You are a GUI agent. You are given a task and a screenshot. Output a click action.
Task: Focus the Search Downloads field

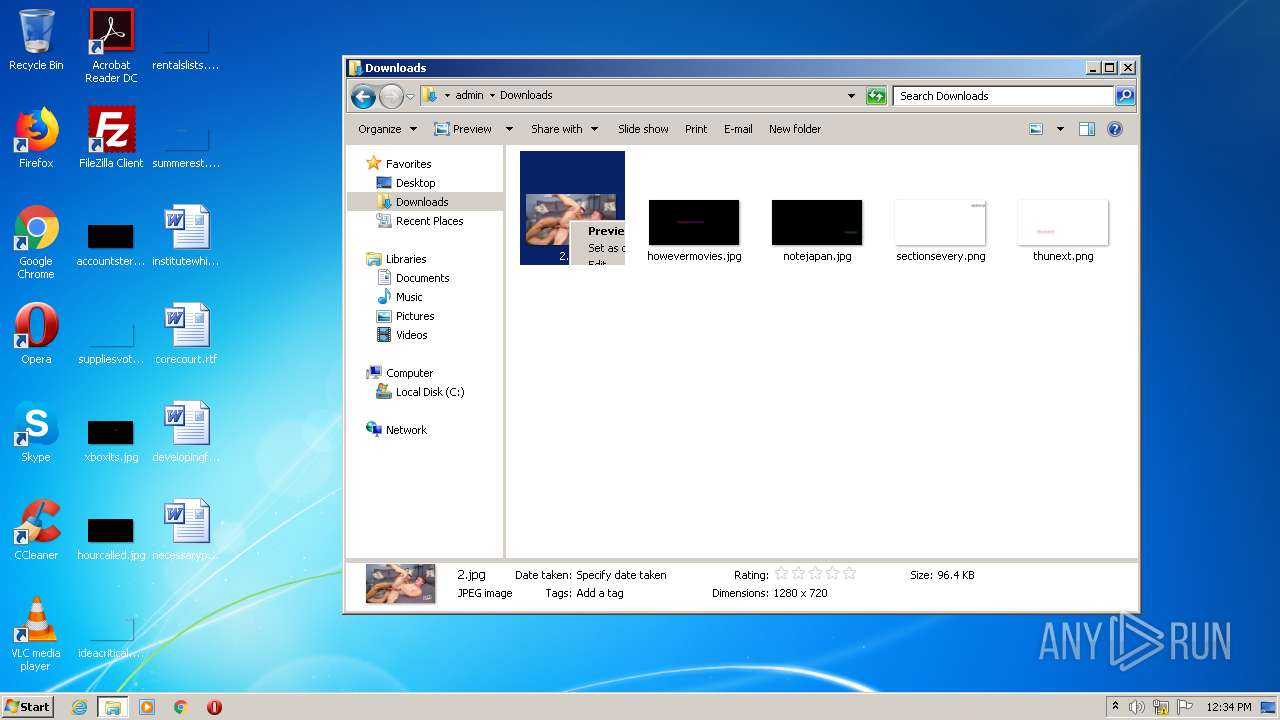1003,96
